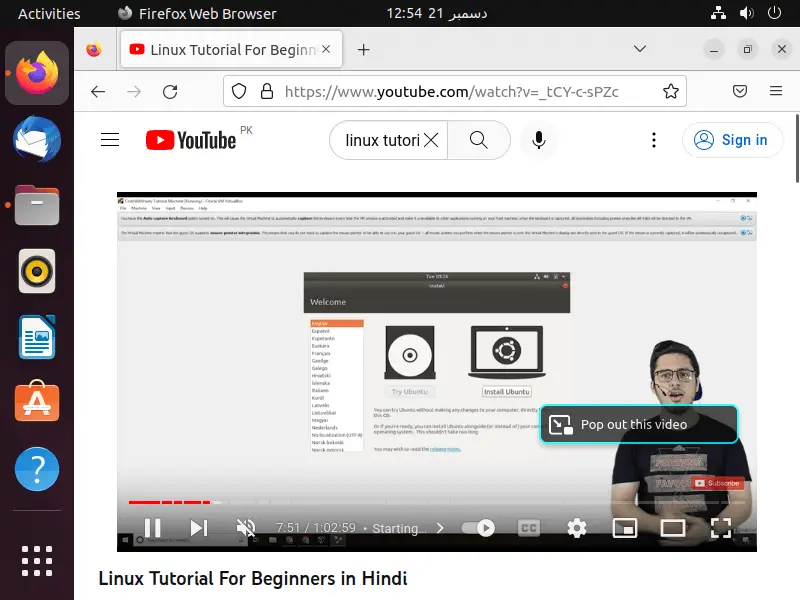Toggle the autoplay switch

(479, 528)
